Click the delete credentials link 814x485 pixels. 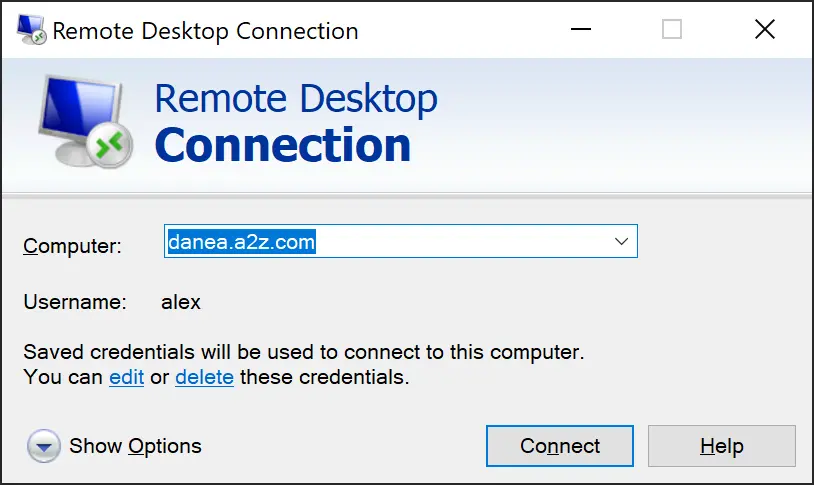pyautogui.click(x=204, y=378)
